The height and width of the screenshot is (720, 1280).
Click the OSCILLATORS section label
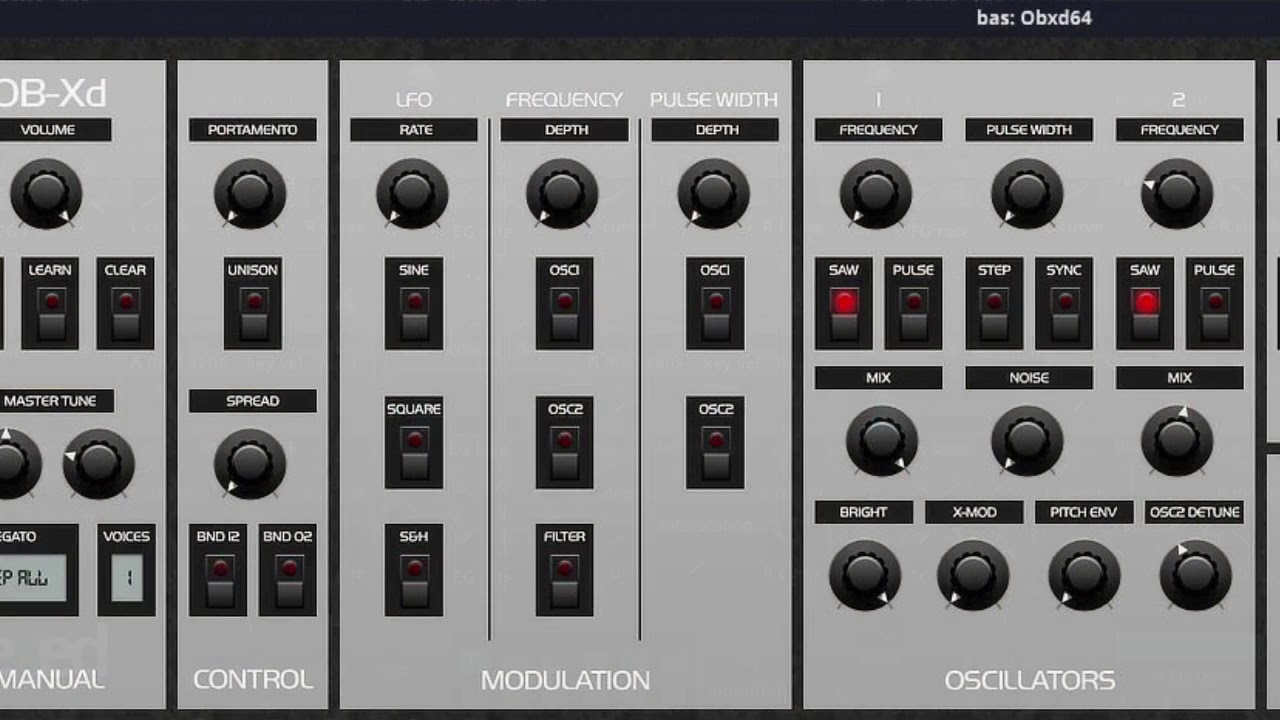click(1030, 680)
